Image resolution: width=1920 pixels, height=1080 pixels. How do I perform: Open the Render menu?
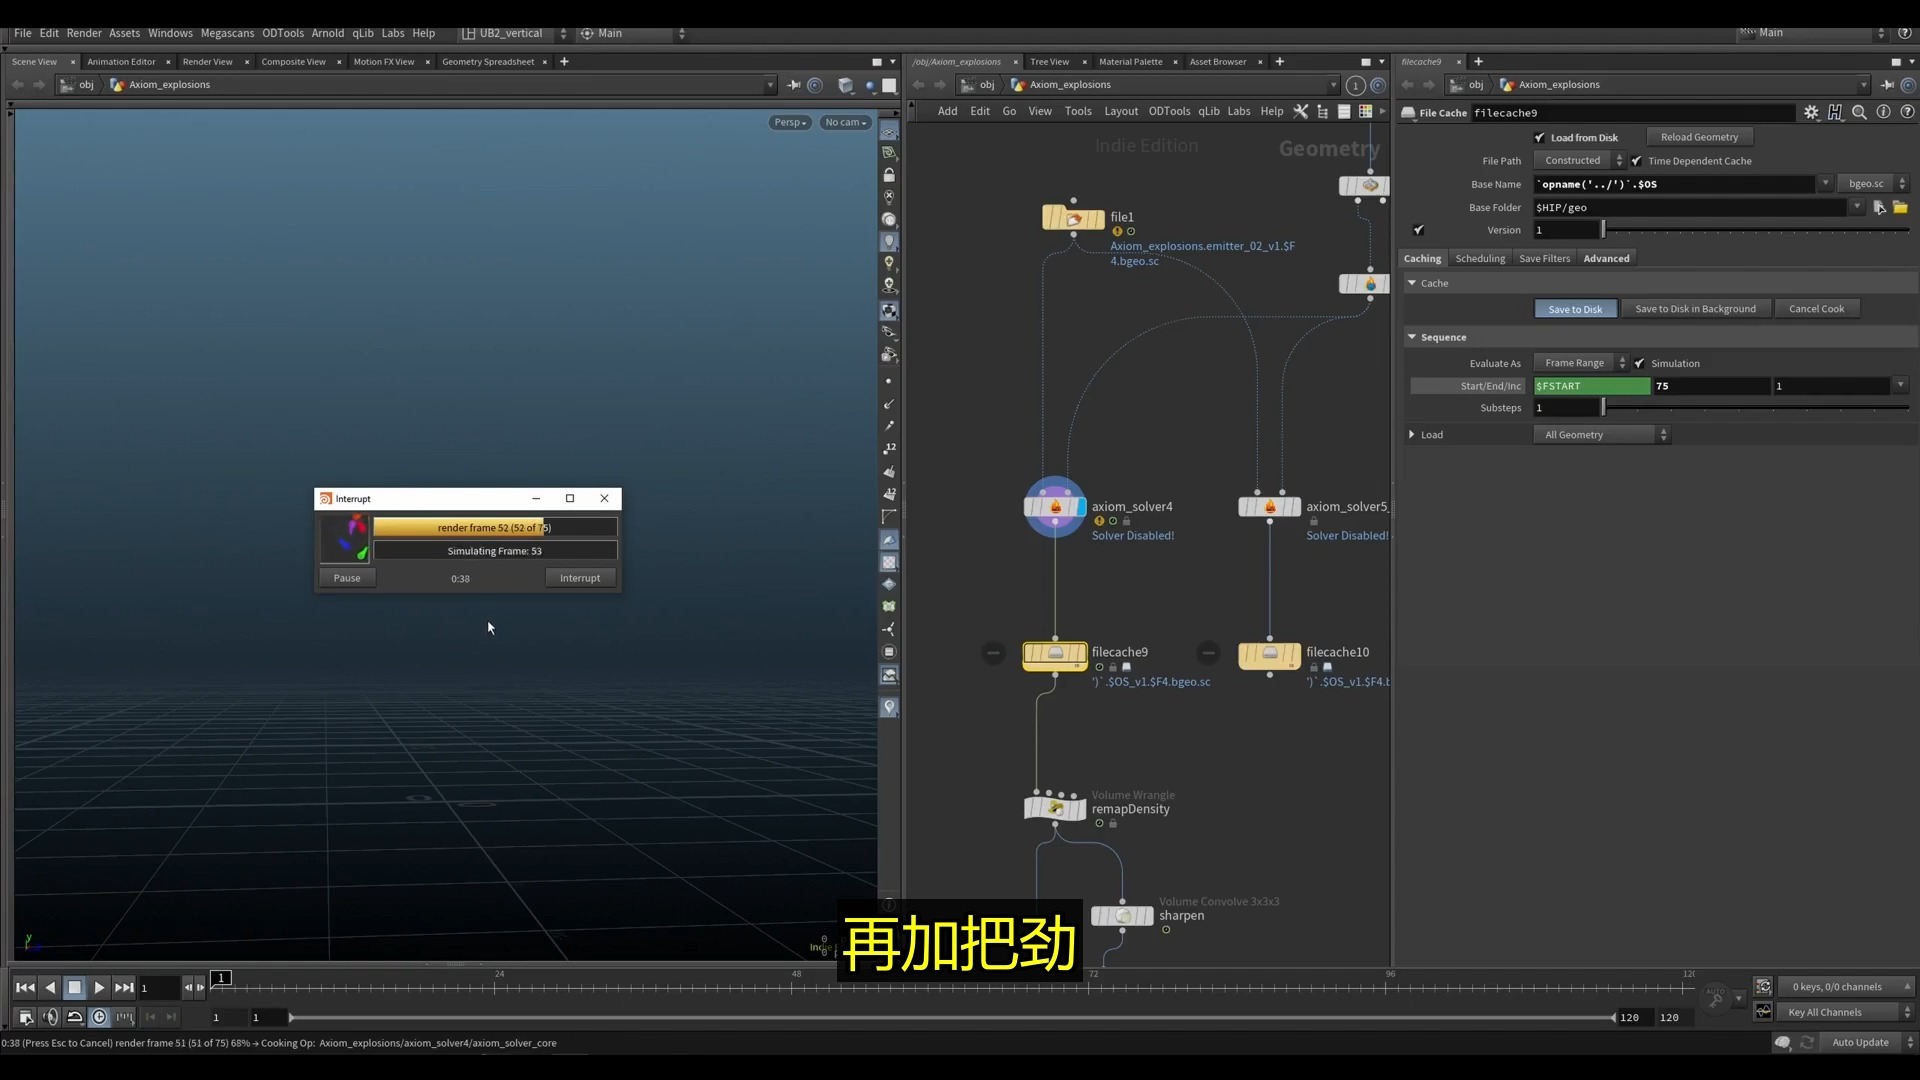tap(84, 33)
